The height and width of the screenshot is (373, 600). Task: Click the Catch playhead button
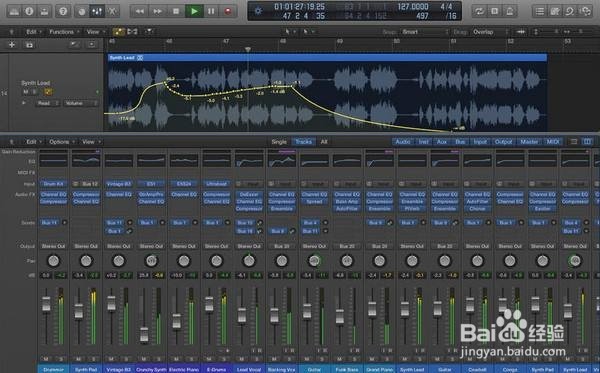pyautogui.click(x=148, y=32)
